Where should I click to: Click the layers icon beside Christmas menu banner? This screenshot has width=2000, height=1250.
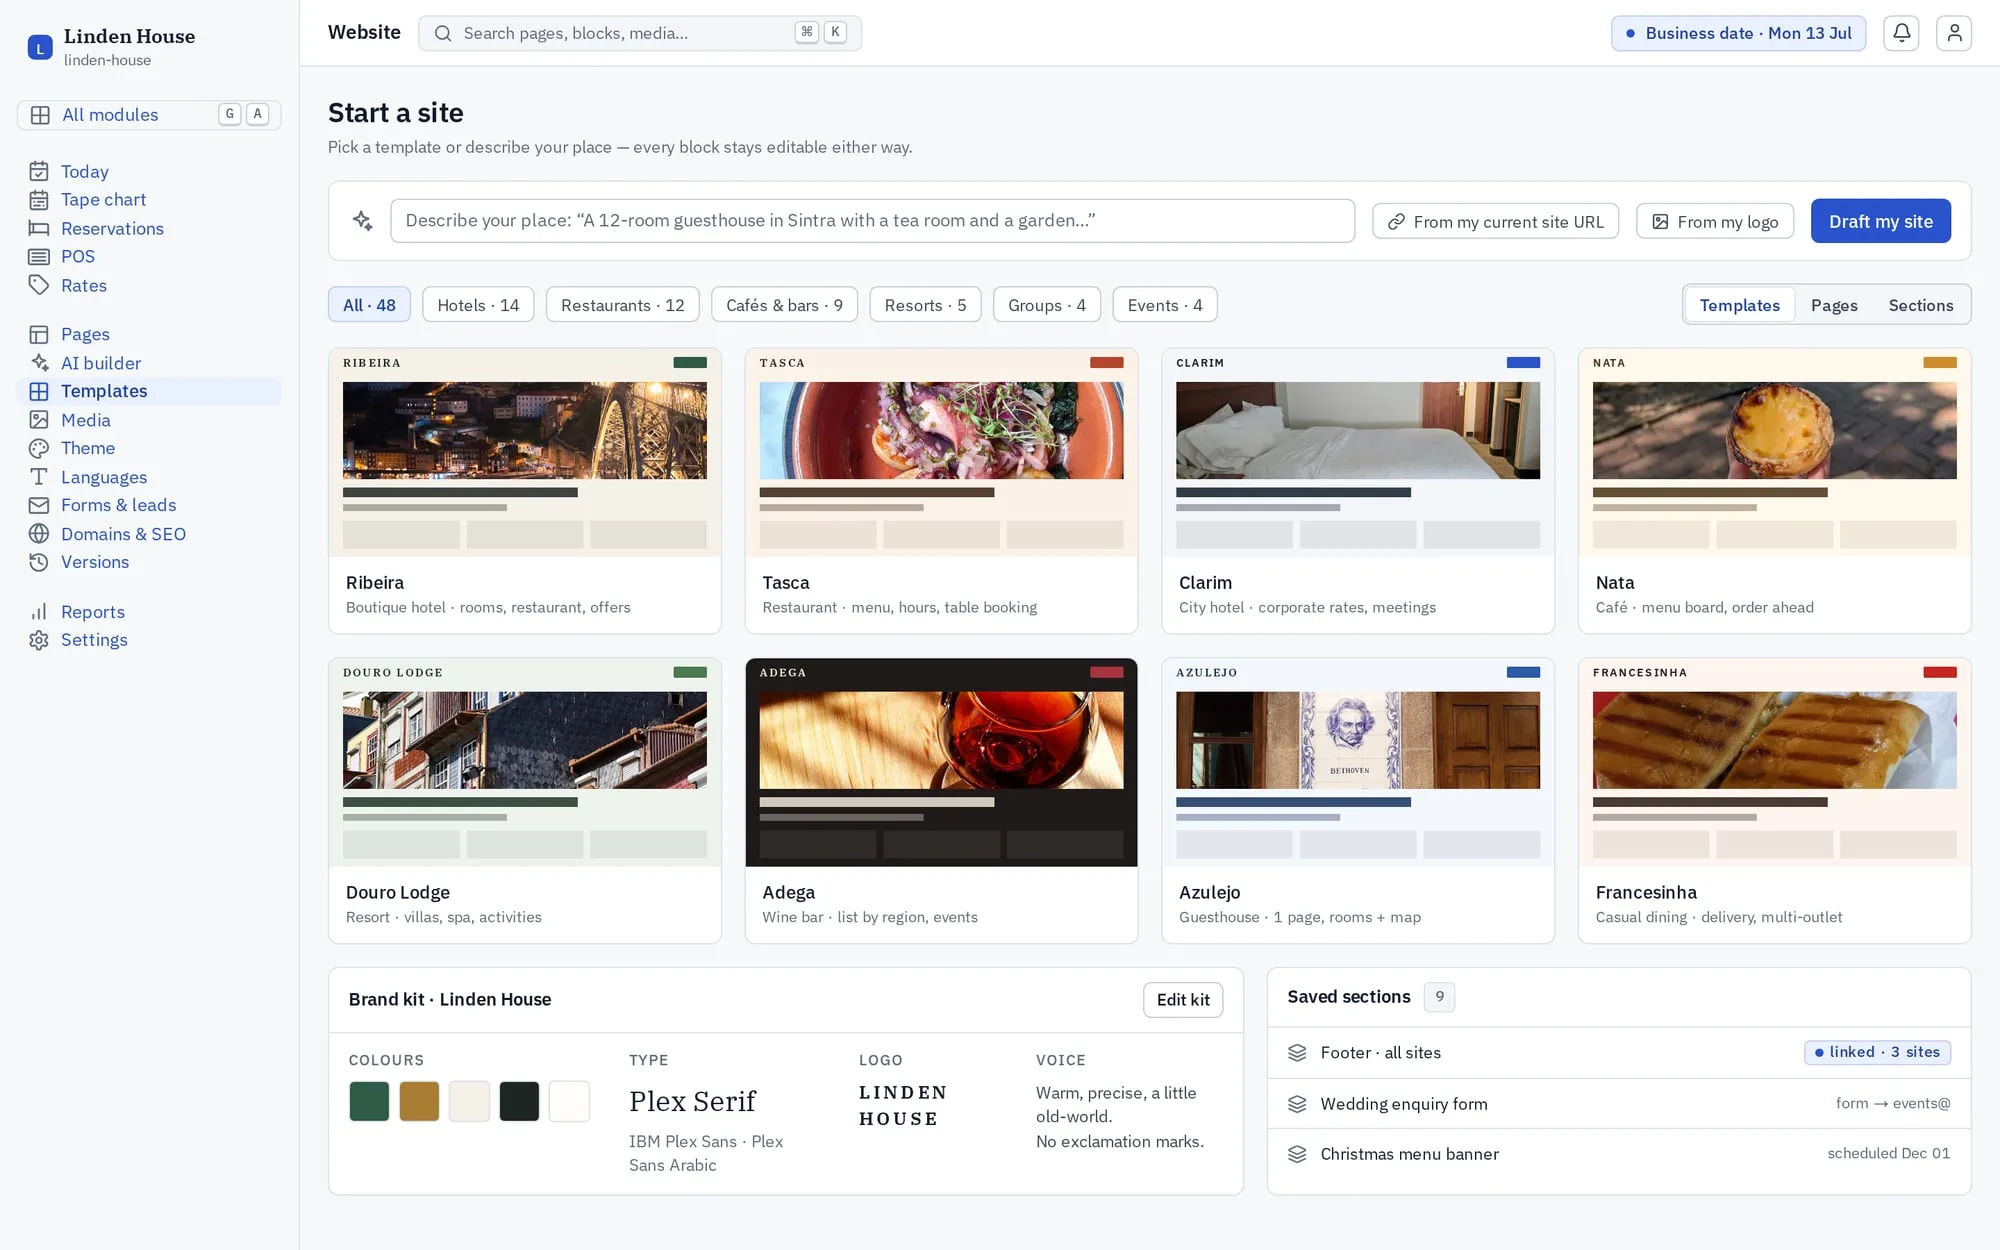[x=1297, y=1154]
